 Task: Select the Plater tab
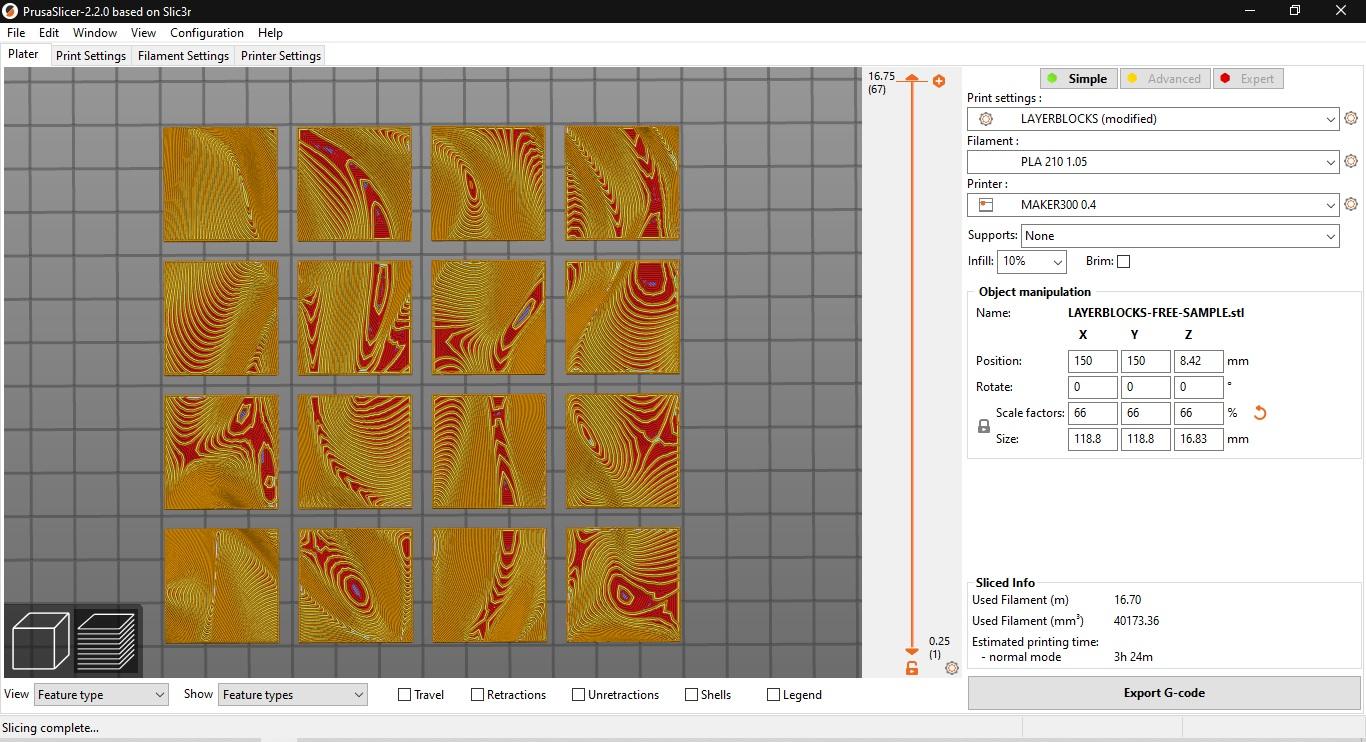point(24,55)
